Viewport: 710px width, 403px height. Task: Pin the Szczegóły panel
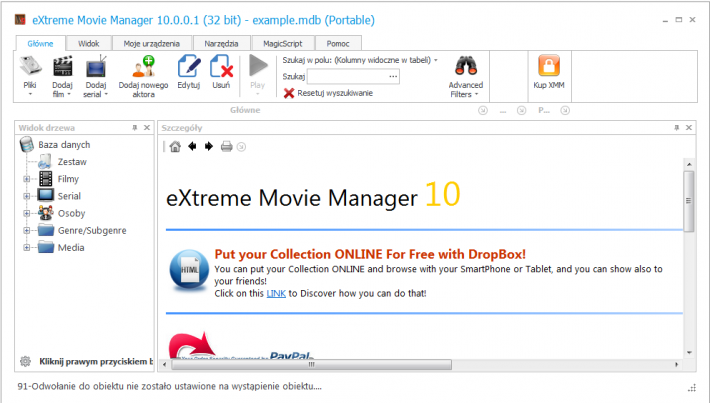pyautogui.click(x=676, y=128)
